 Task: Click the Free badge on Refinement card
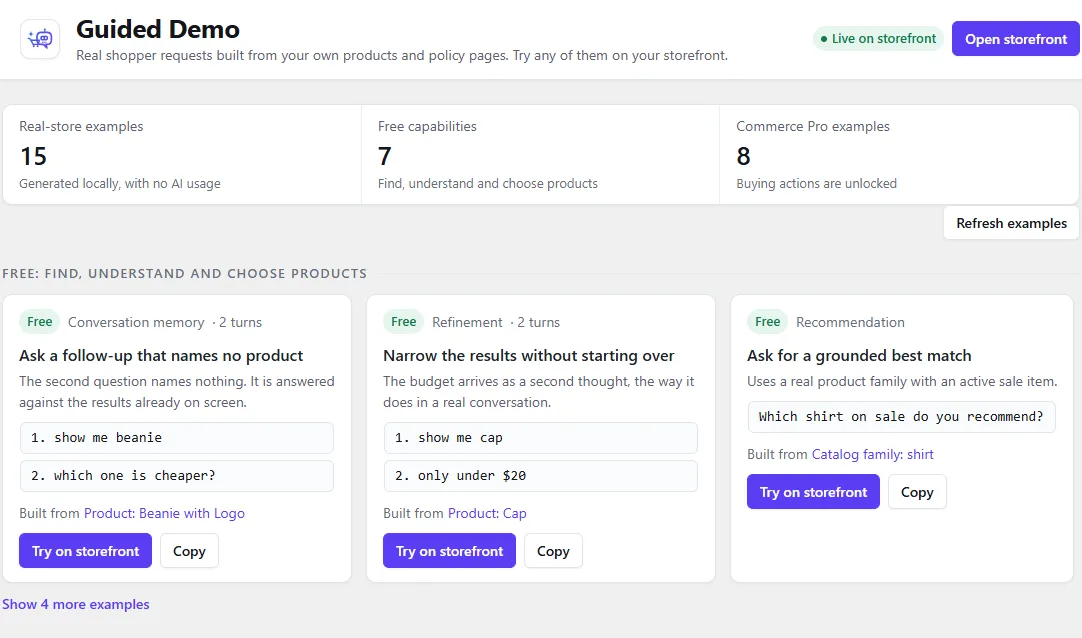point(404,321)
